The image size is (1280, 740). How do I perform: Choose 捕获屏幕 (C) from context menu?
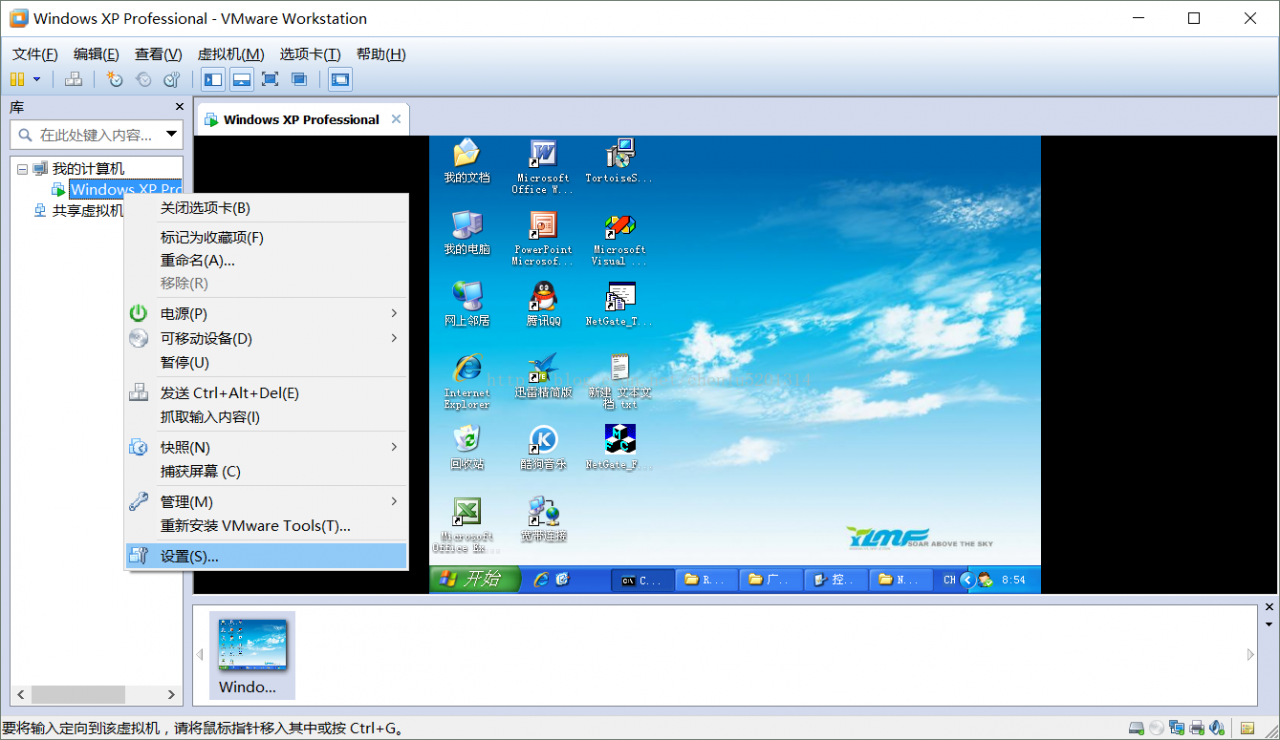pyautogui.click(x=266, y=471)
